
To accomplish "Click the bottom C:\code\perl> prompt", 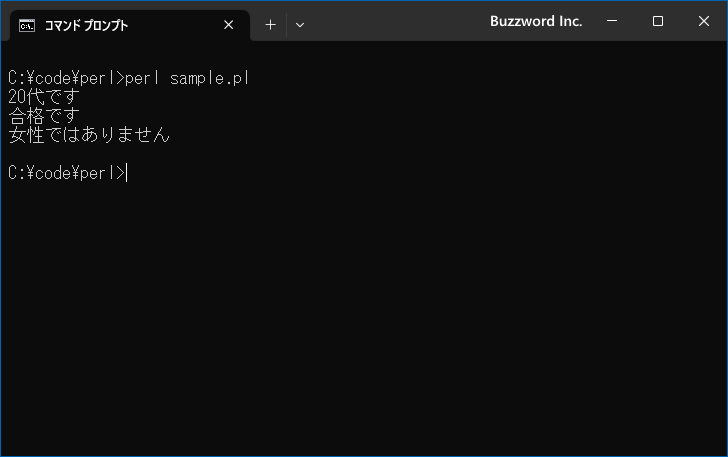I will [x=66, y=173].
